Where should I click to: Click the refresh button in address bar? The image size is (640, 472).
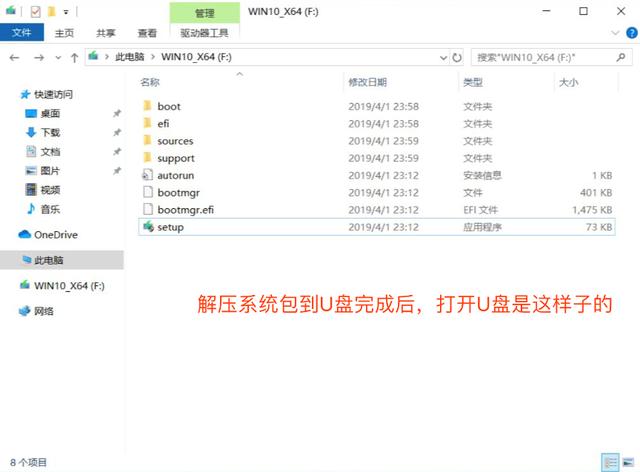pyautogui.click(x=457, y=58)
